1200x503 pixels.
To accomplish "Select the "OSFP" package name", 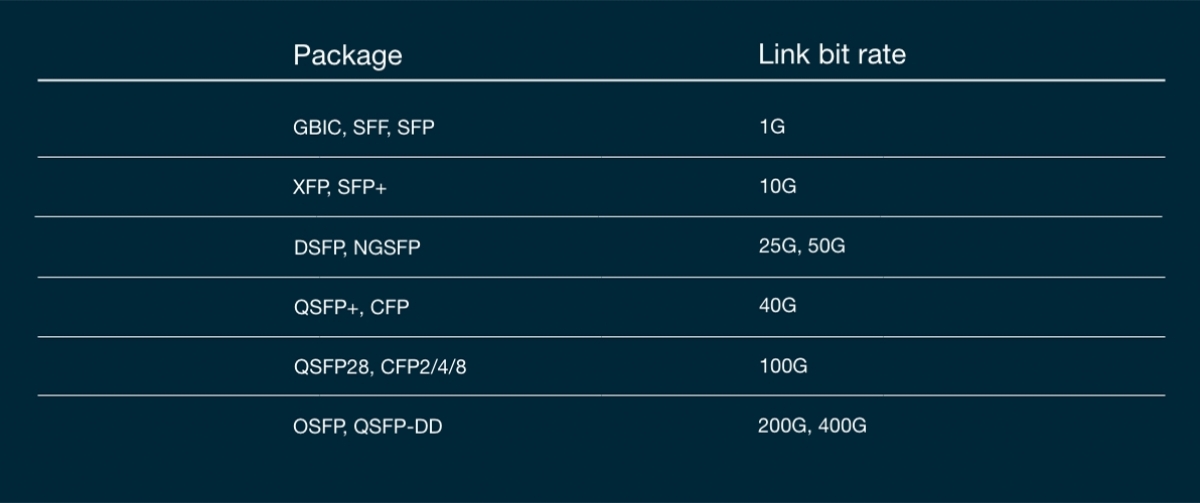I will [314, 427].
